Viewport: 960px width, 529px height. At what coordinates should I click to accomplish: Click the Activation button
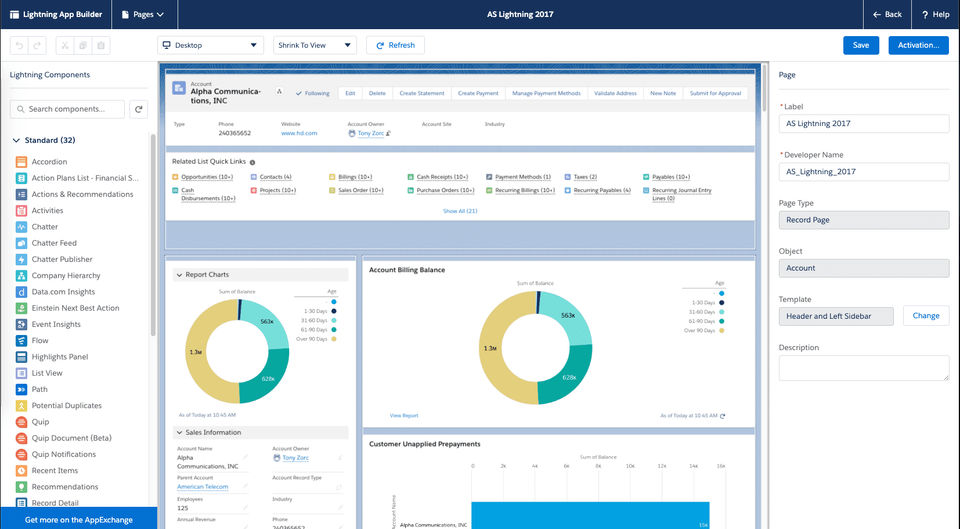[918, 45]
